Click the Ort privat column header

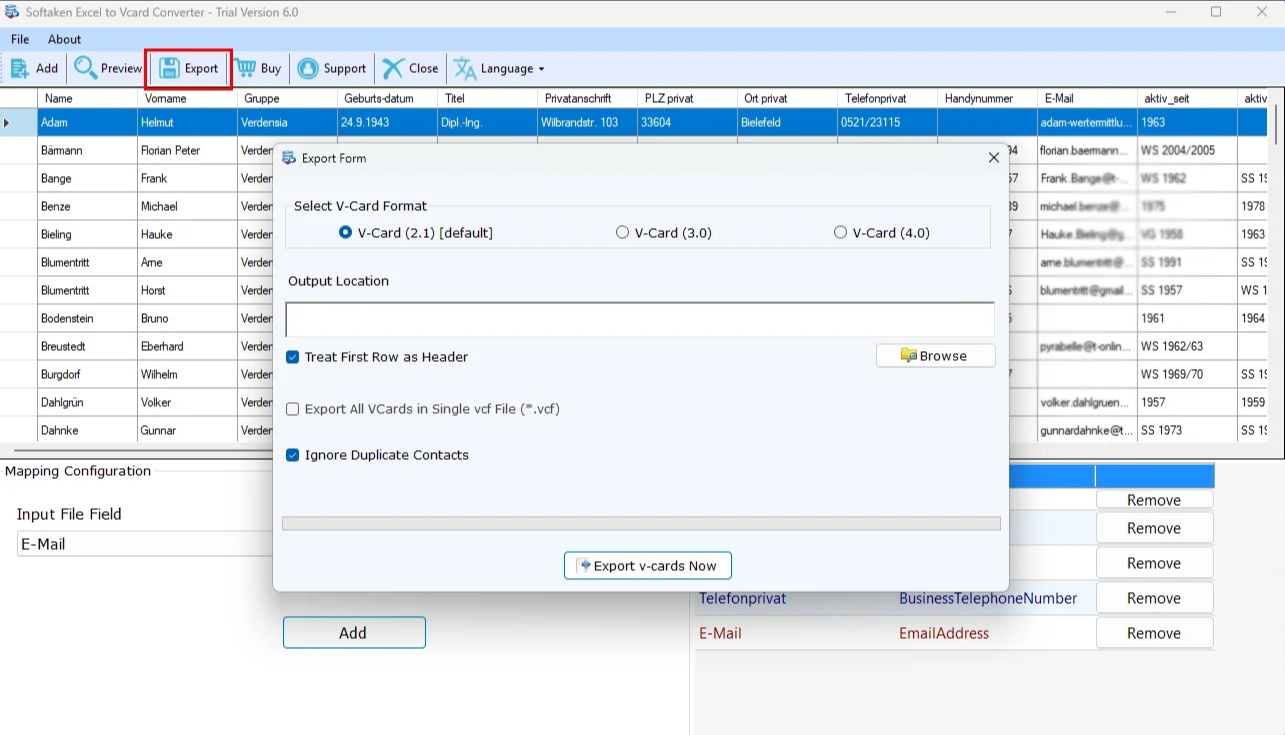787,98
